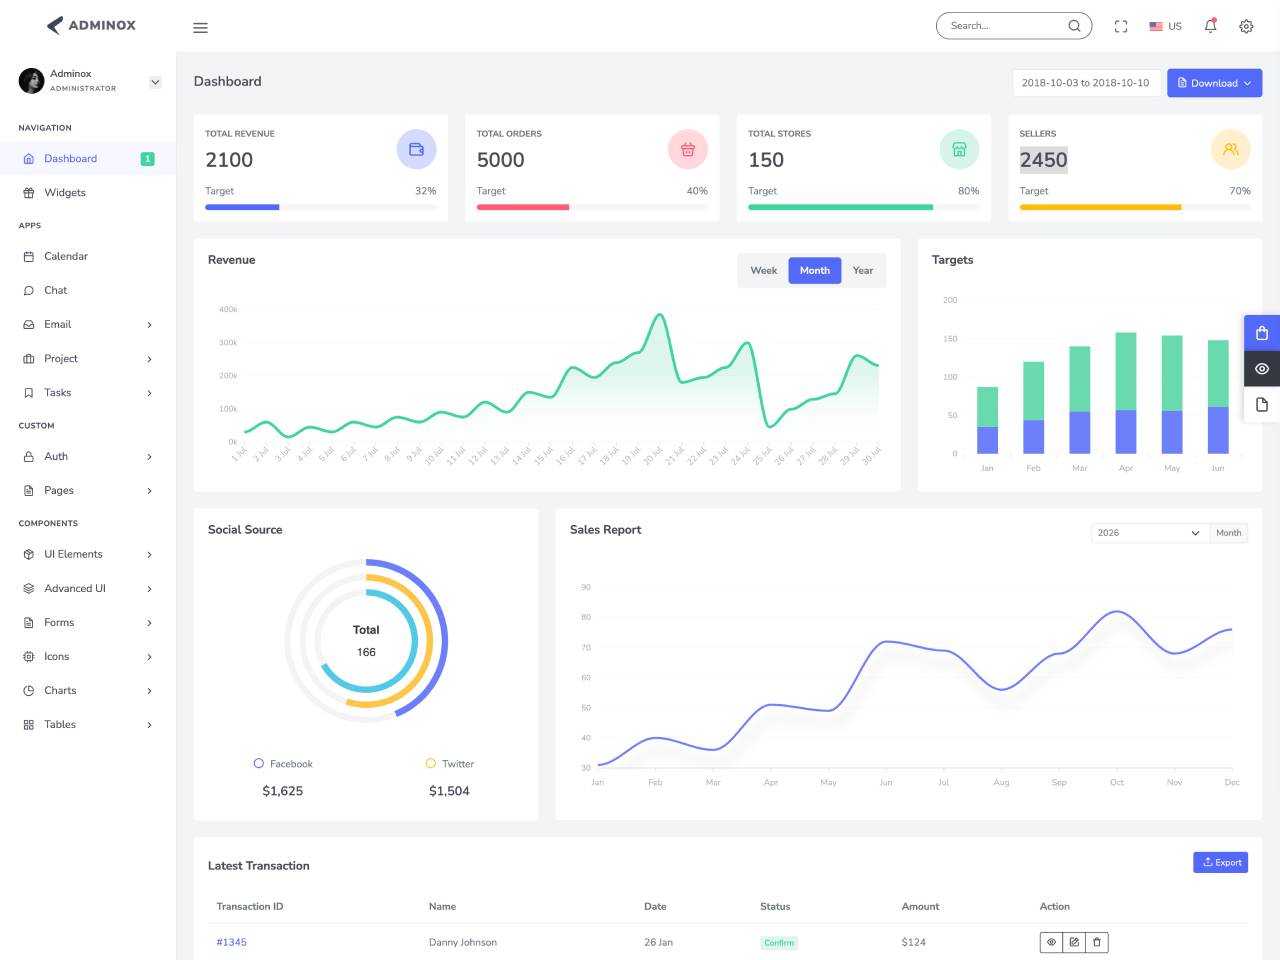Click the eye side panel toggle
This screenshot has width=1280, height=960.
pyautogui.click(x=1262, y=369)
